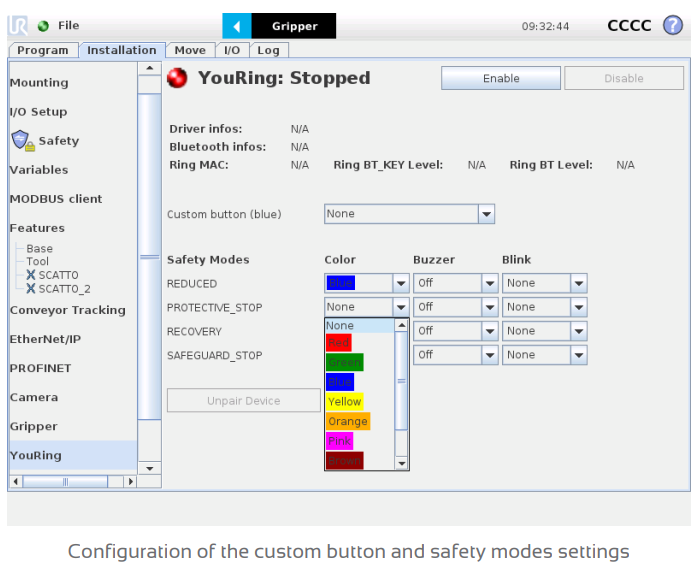697x575 pixels.
Task: Click sidebar horizontal scroll right arrow
Action: tap(130, 481)
